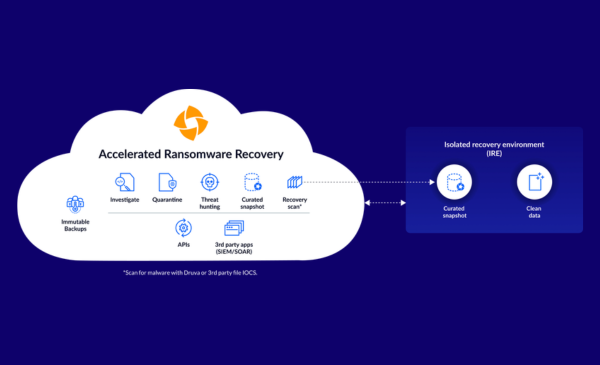Click the footnote about scanning for malware
Screen dimensions: 600x365
click(x=190, y=273)
